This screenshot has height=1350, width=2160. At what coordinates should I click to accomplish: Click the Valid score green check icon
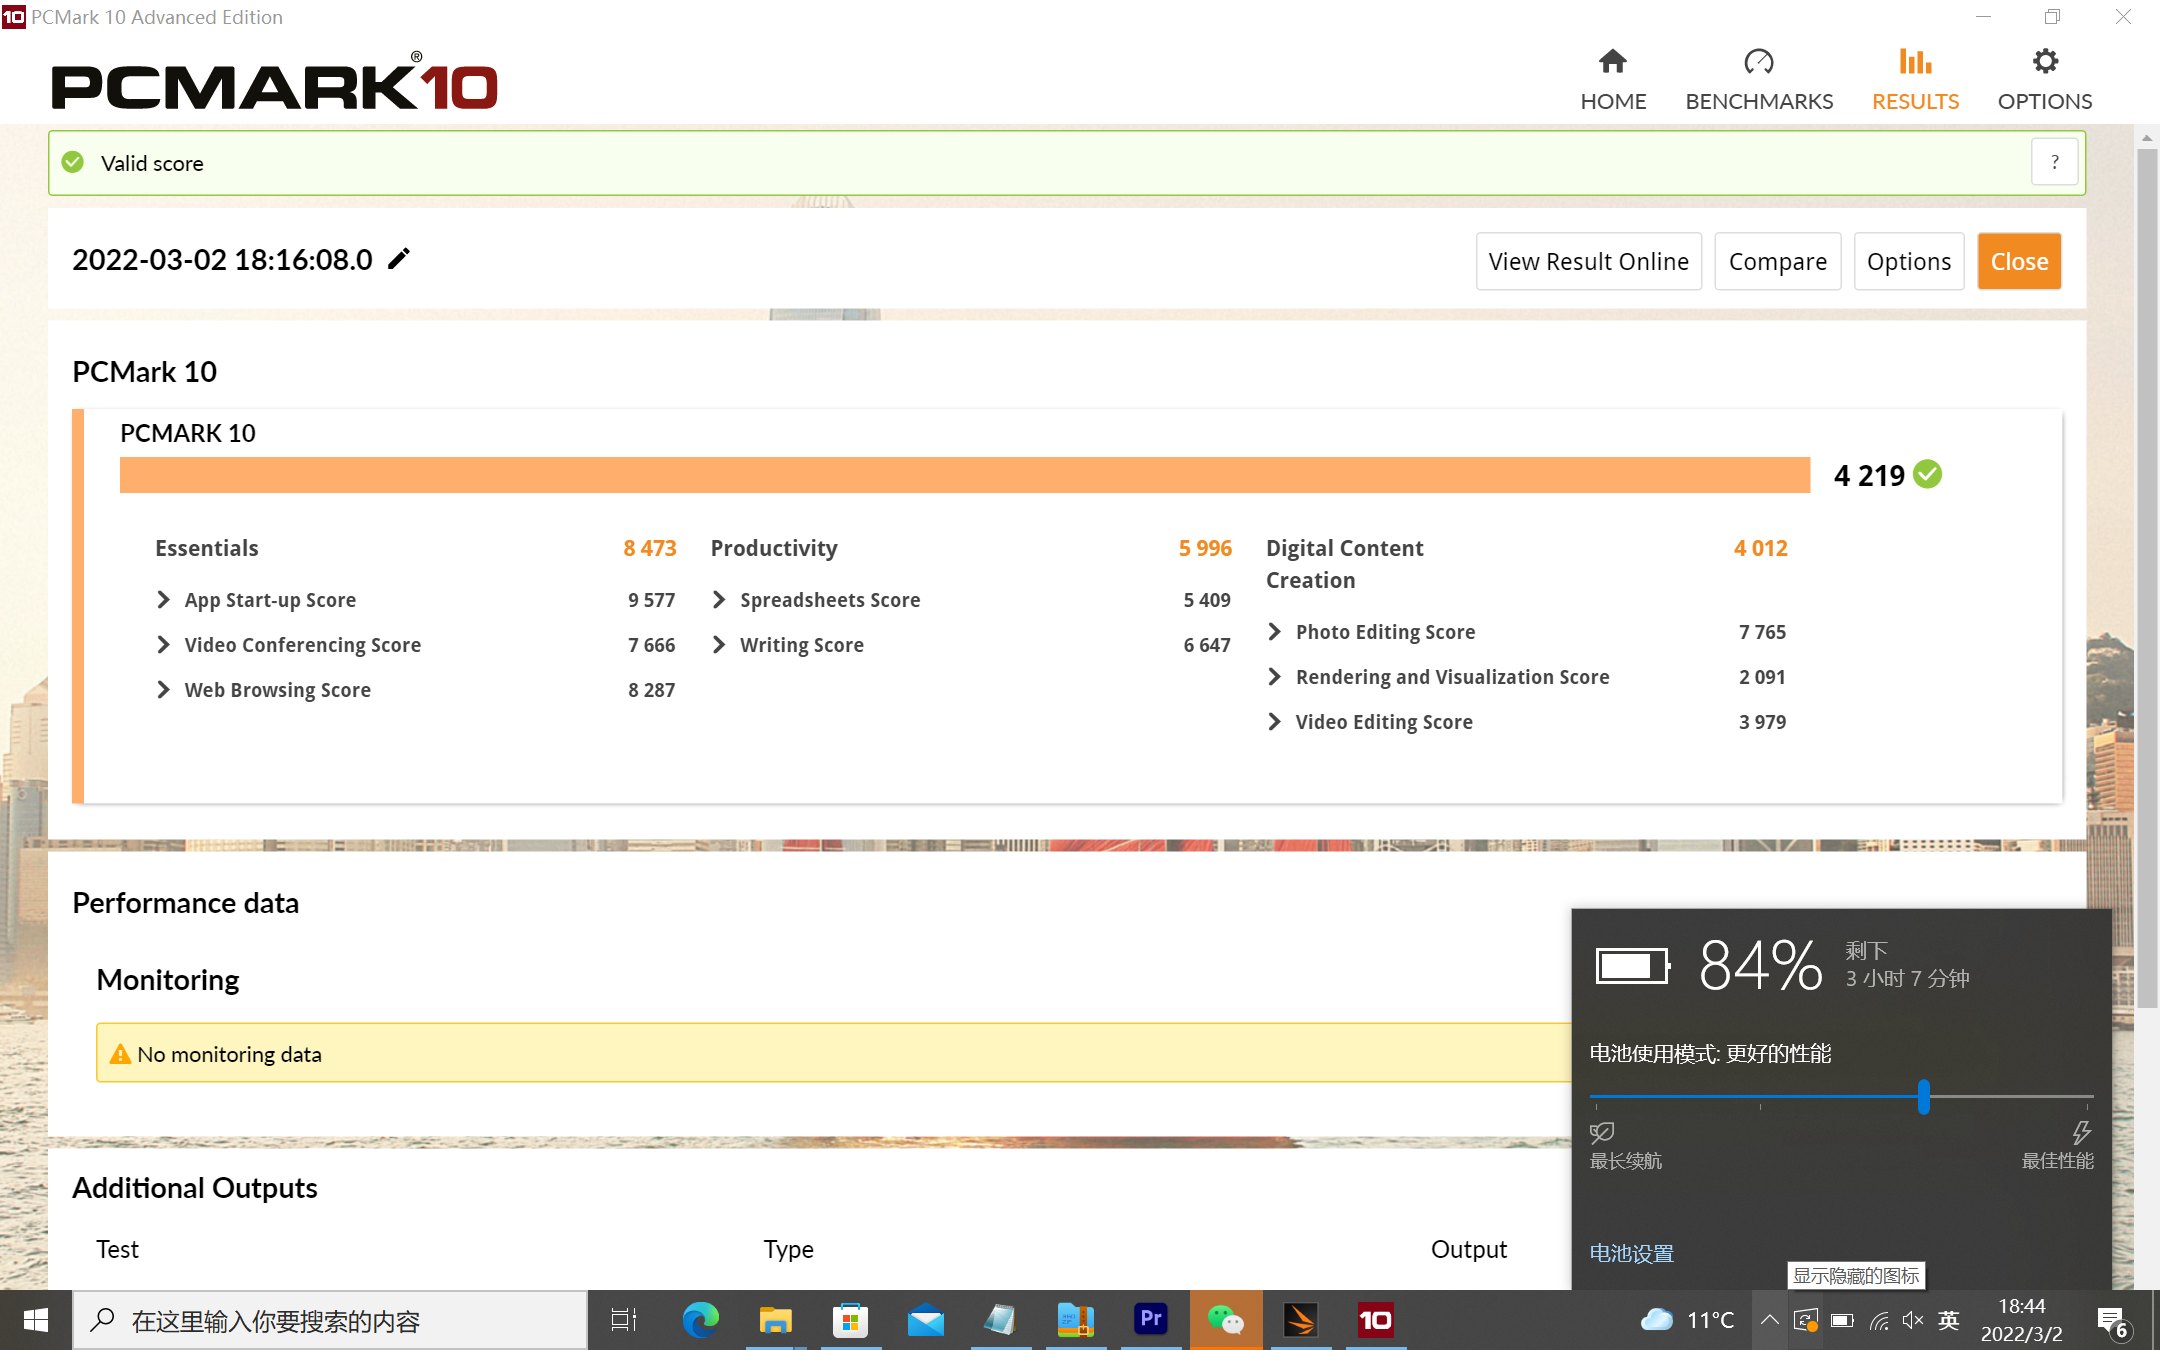pyautogui.click(x=73, y=162)
